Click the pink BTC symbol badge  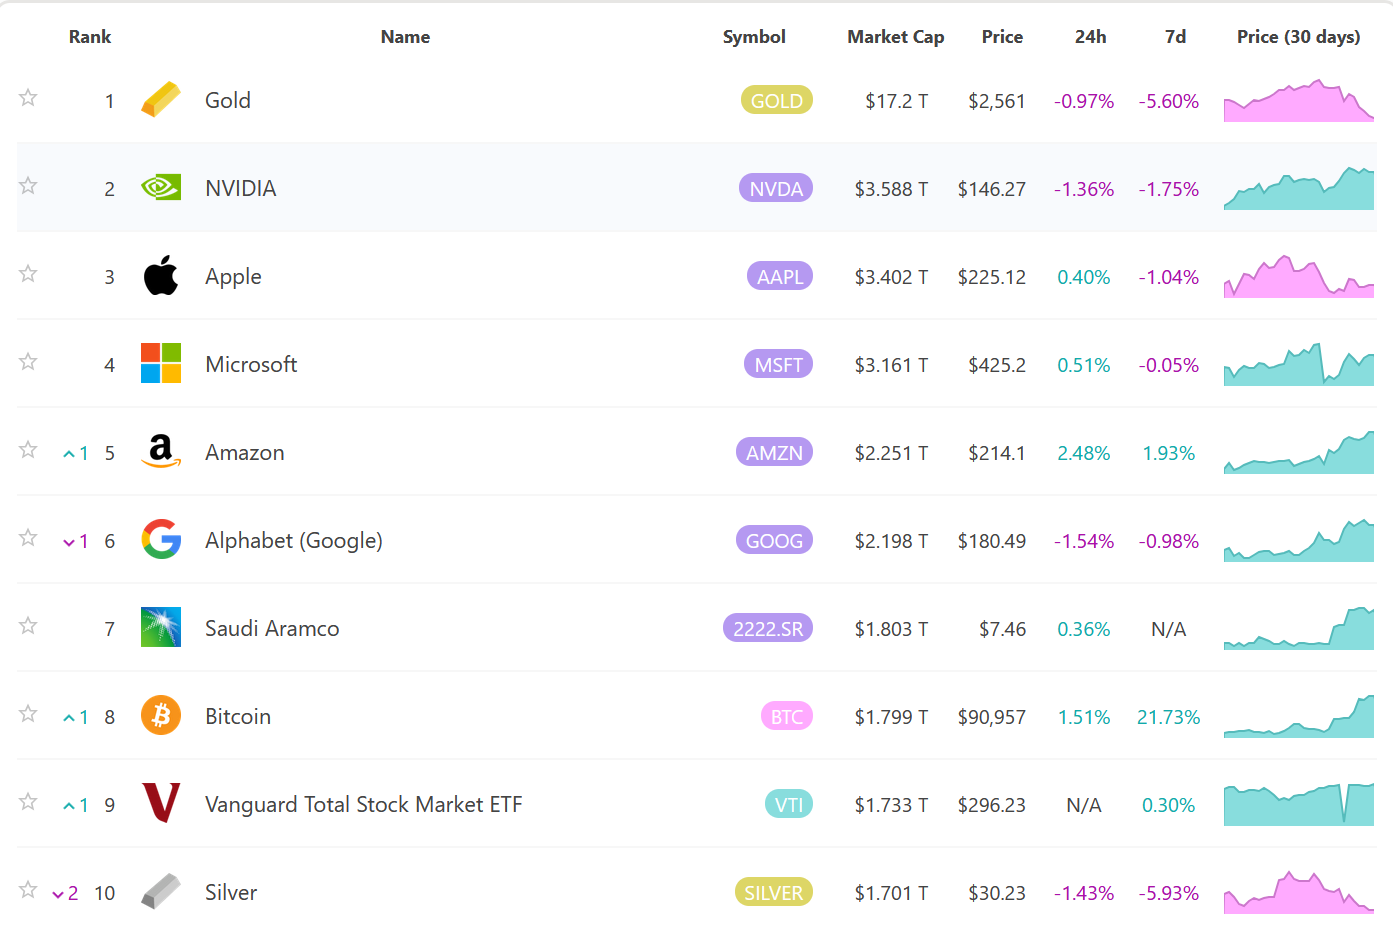tap(787, 716)
